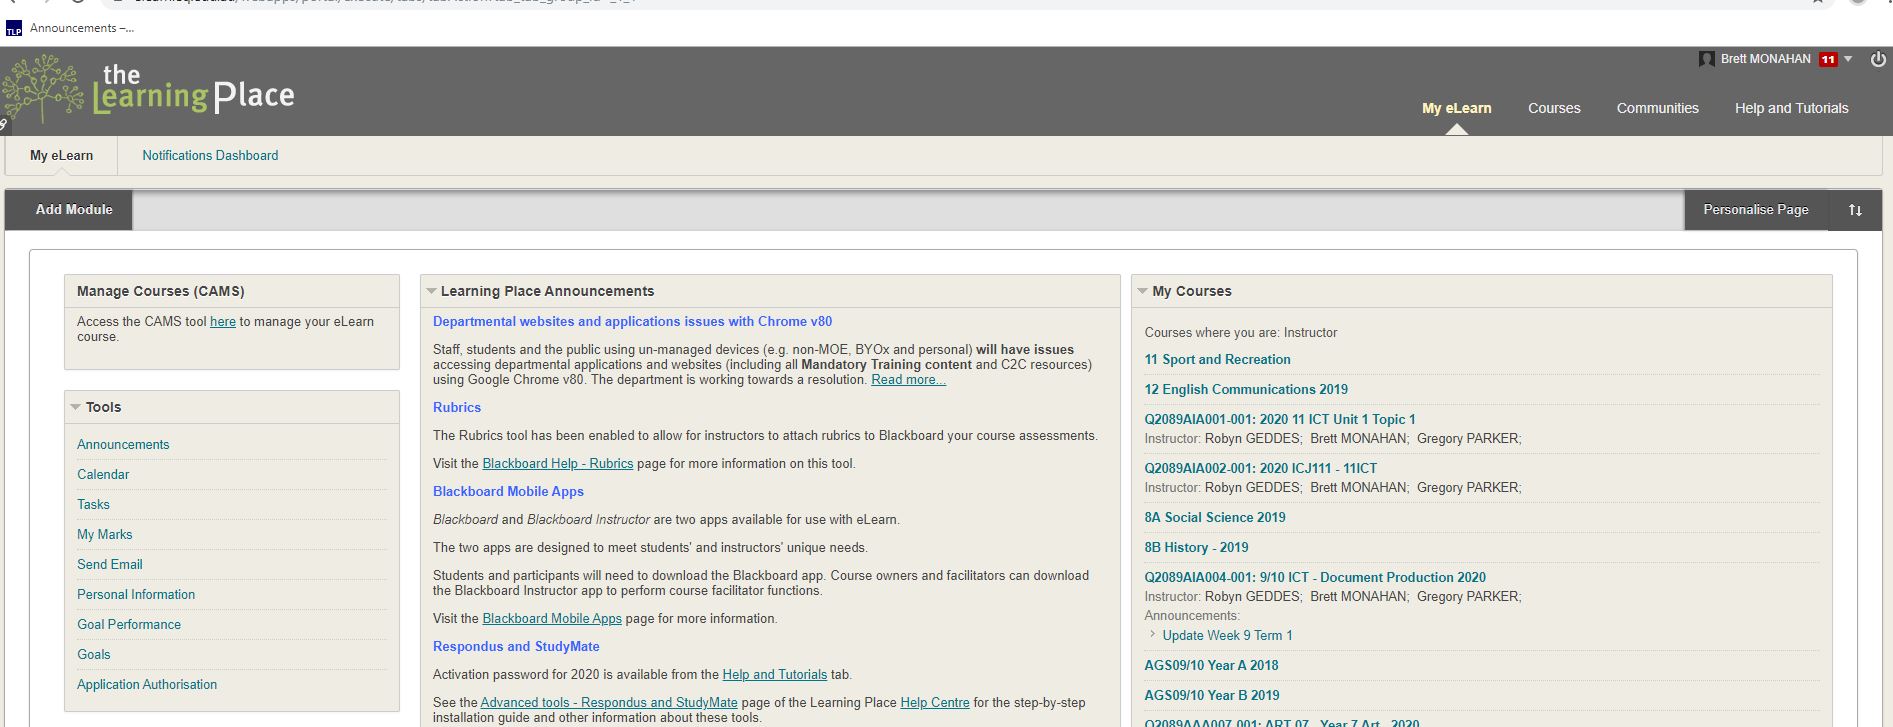Open the Chrome v80 issues announcement heading

click(632, 322)
